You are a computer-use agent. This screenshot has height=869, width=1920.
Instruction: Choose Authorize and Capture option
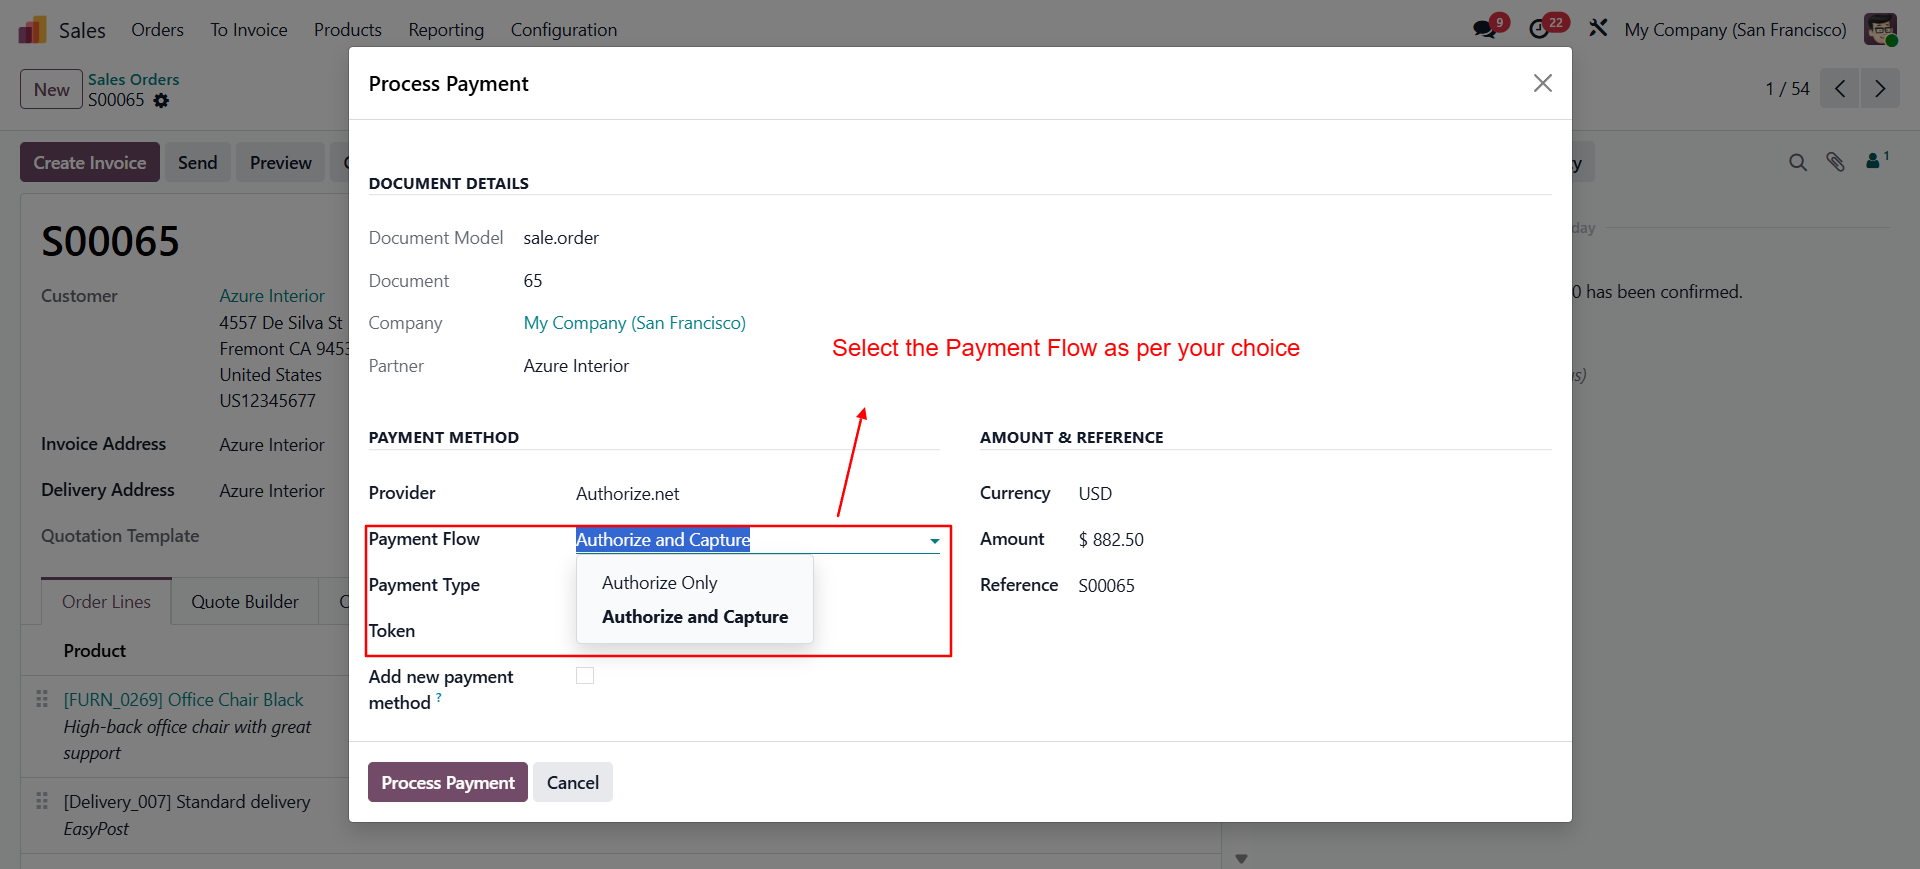(x=695, y=617)
